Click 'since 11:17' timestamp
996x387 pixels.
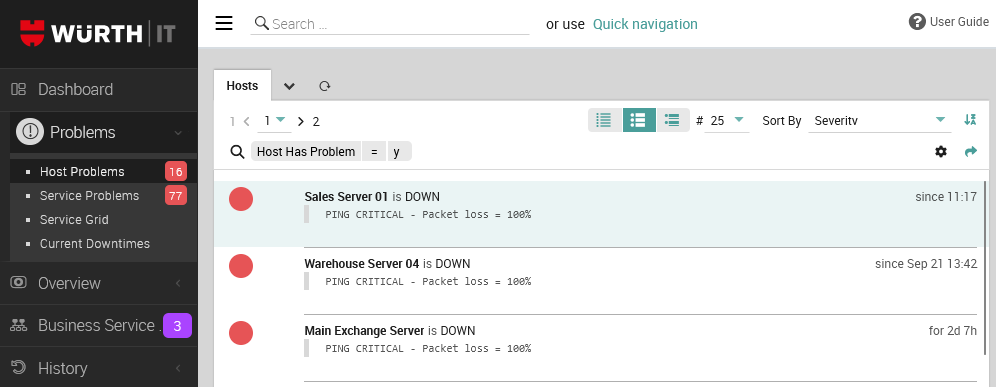pyautogui.click(x=946, y=197)
